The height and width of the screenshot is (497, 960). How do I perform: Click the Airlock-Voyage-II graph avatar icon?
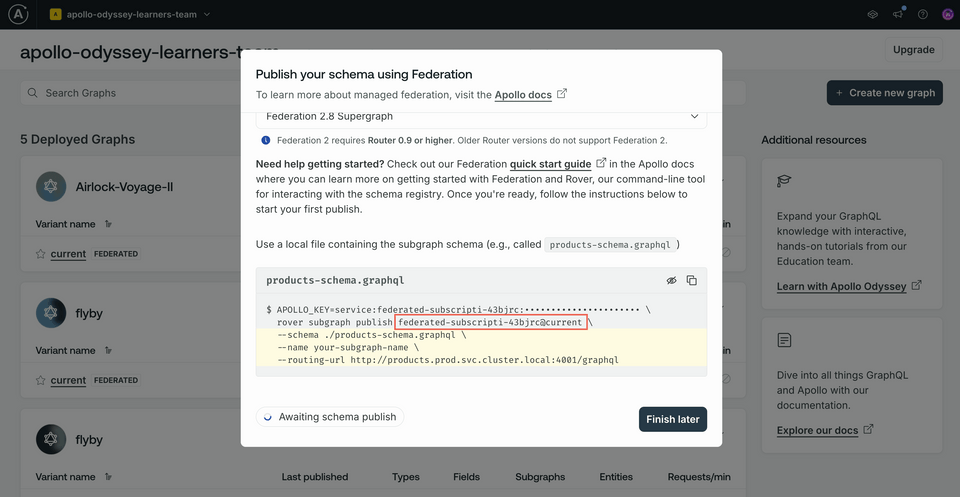pyautogui.click(x=51, y=187)
